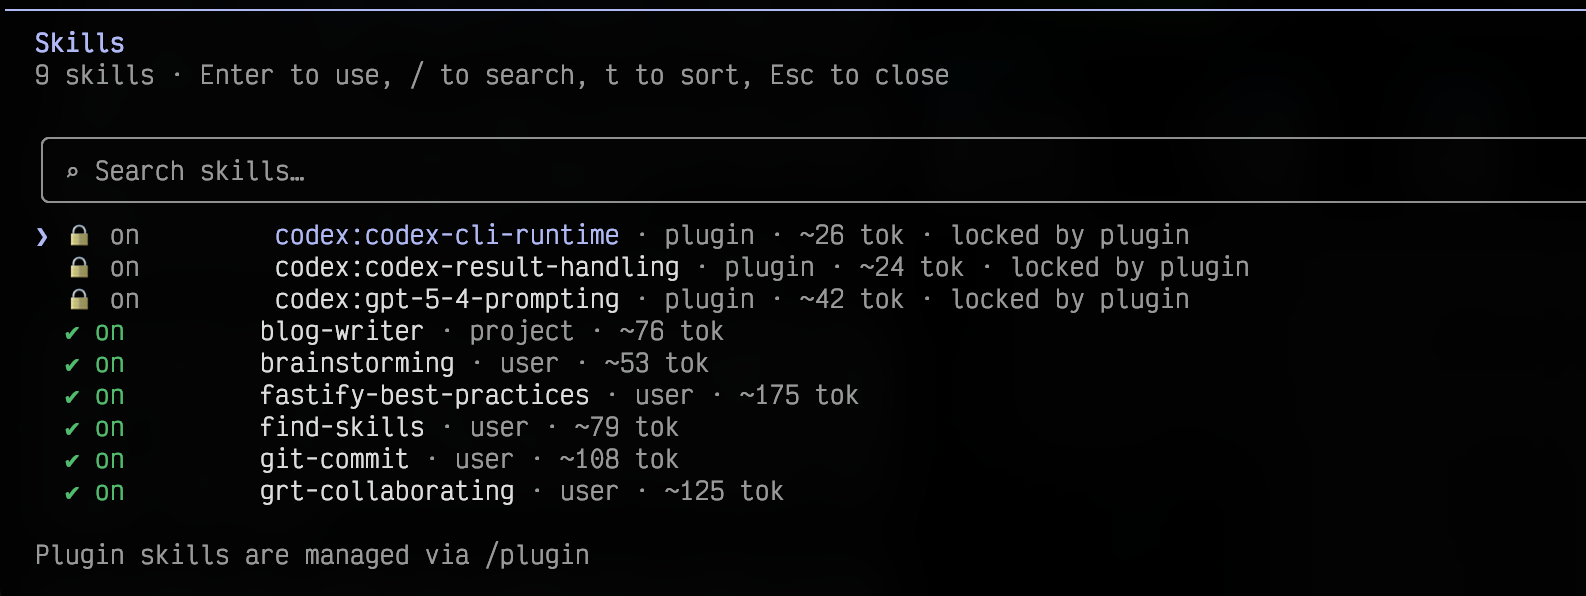This screenshot has width=1586, height=596.
Task: Click the lock icon beside codex:gpt-5-4-prompting
Action: [79, 300]
